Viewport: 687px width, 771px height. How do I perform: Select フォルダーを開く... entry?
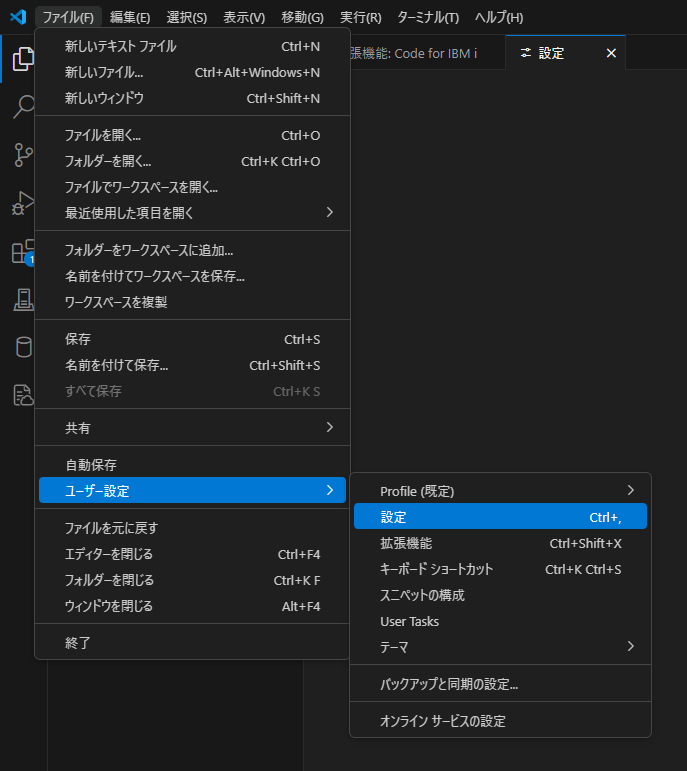(192, 161)
